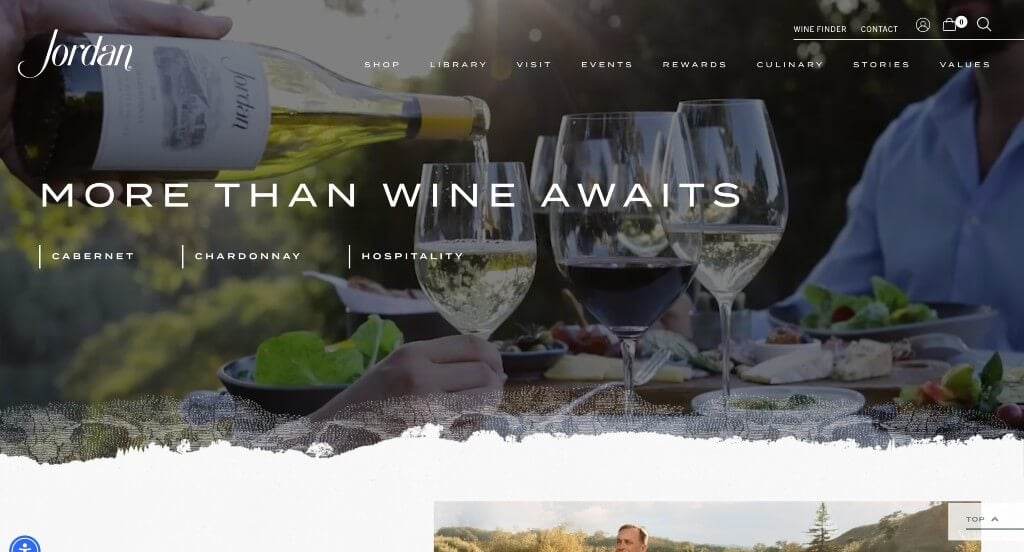1024x552 pixels.
Task: Go to the Culinary section
Action: [790, 65]
